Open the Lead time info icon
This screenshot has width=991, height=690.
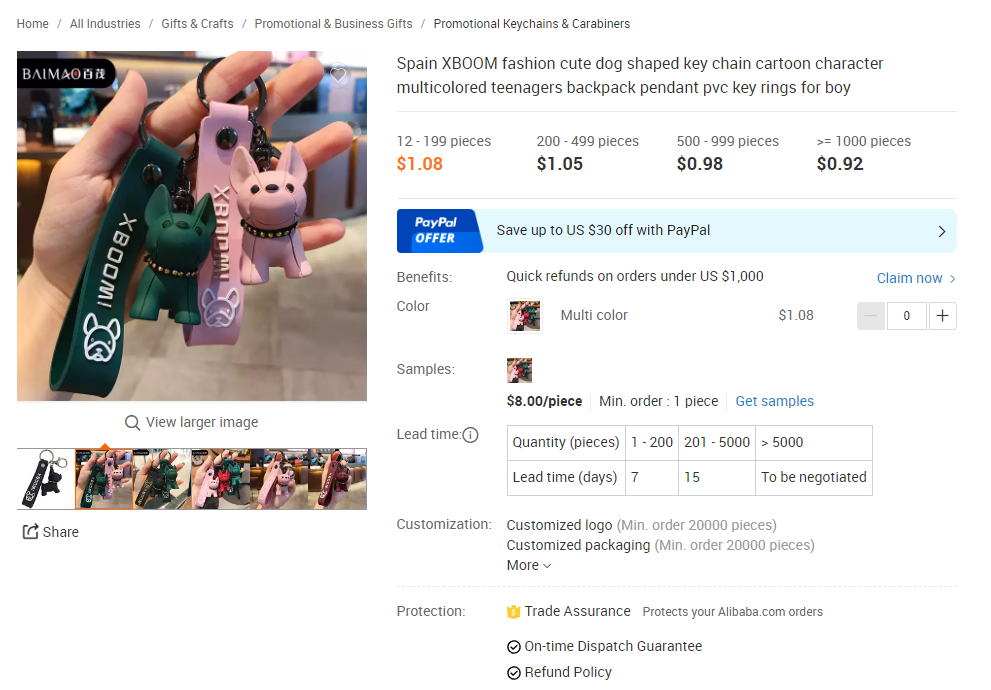(470, 435)
